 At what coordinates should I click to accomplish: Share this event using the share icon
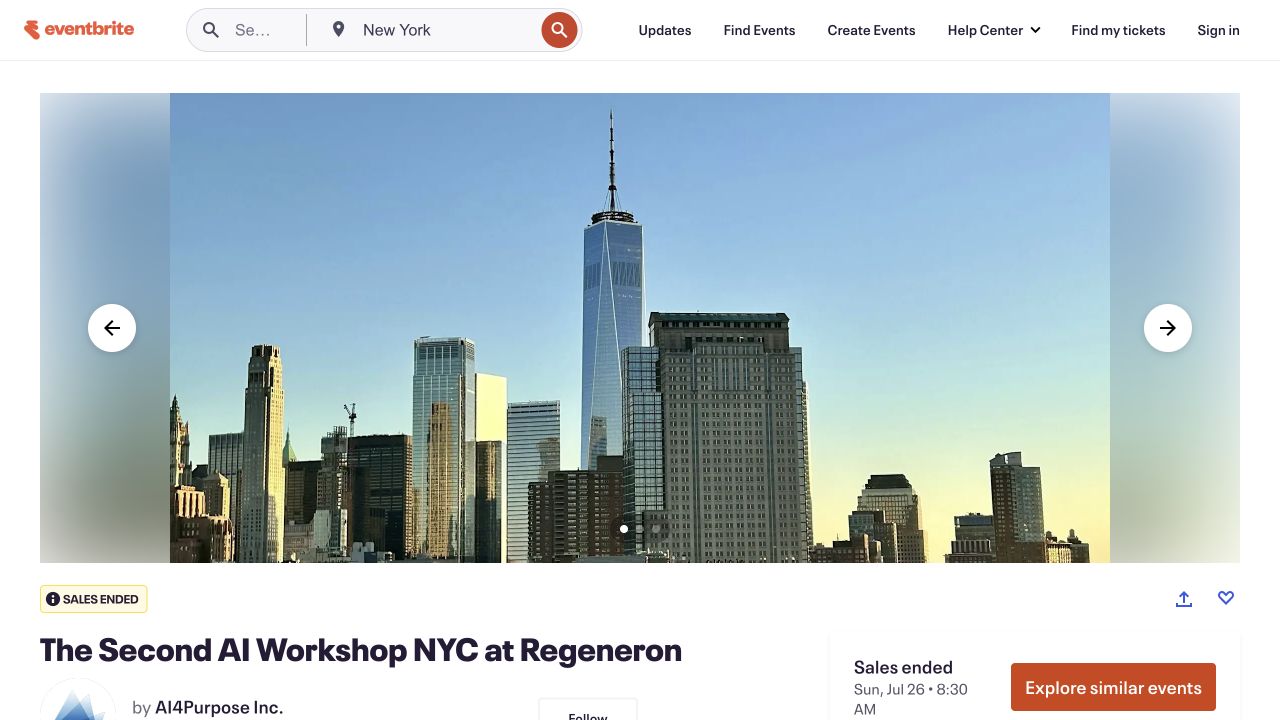pyautogui.click(x=1184, y=598)
